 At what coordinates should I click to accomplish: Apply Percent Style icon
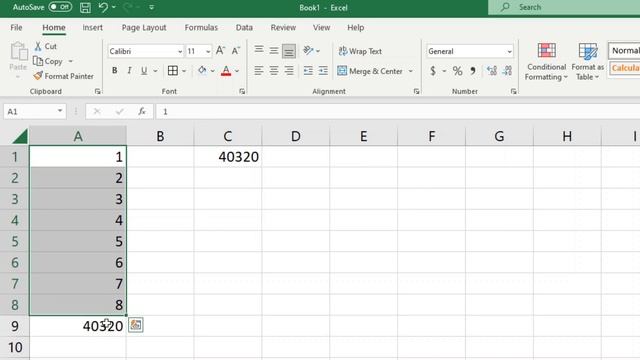(x=458, y=71)
